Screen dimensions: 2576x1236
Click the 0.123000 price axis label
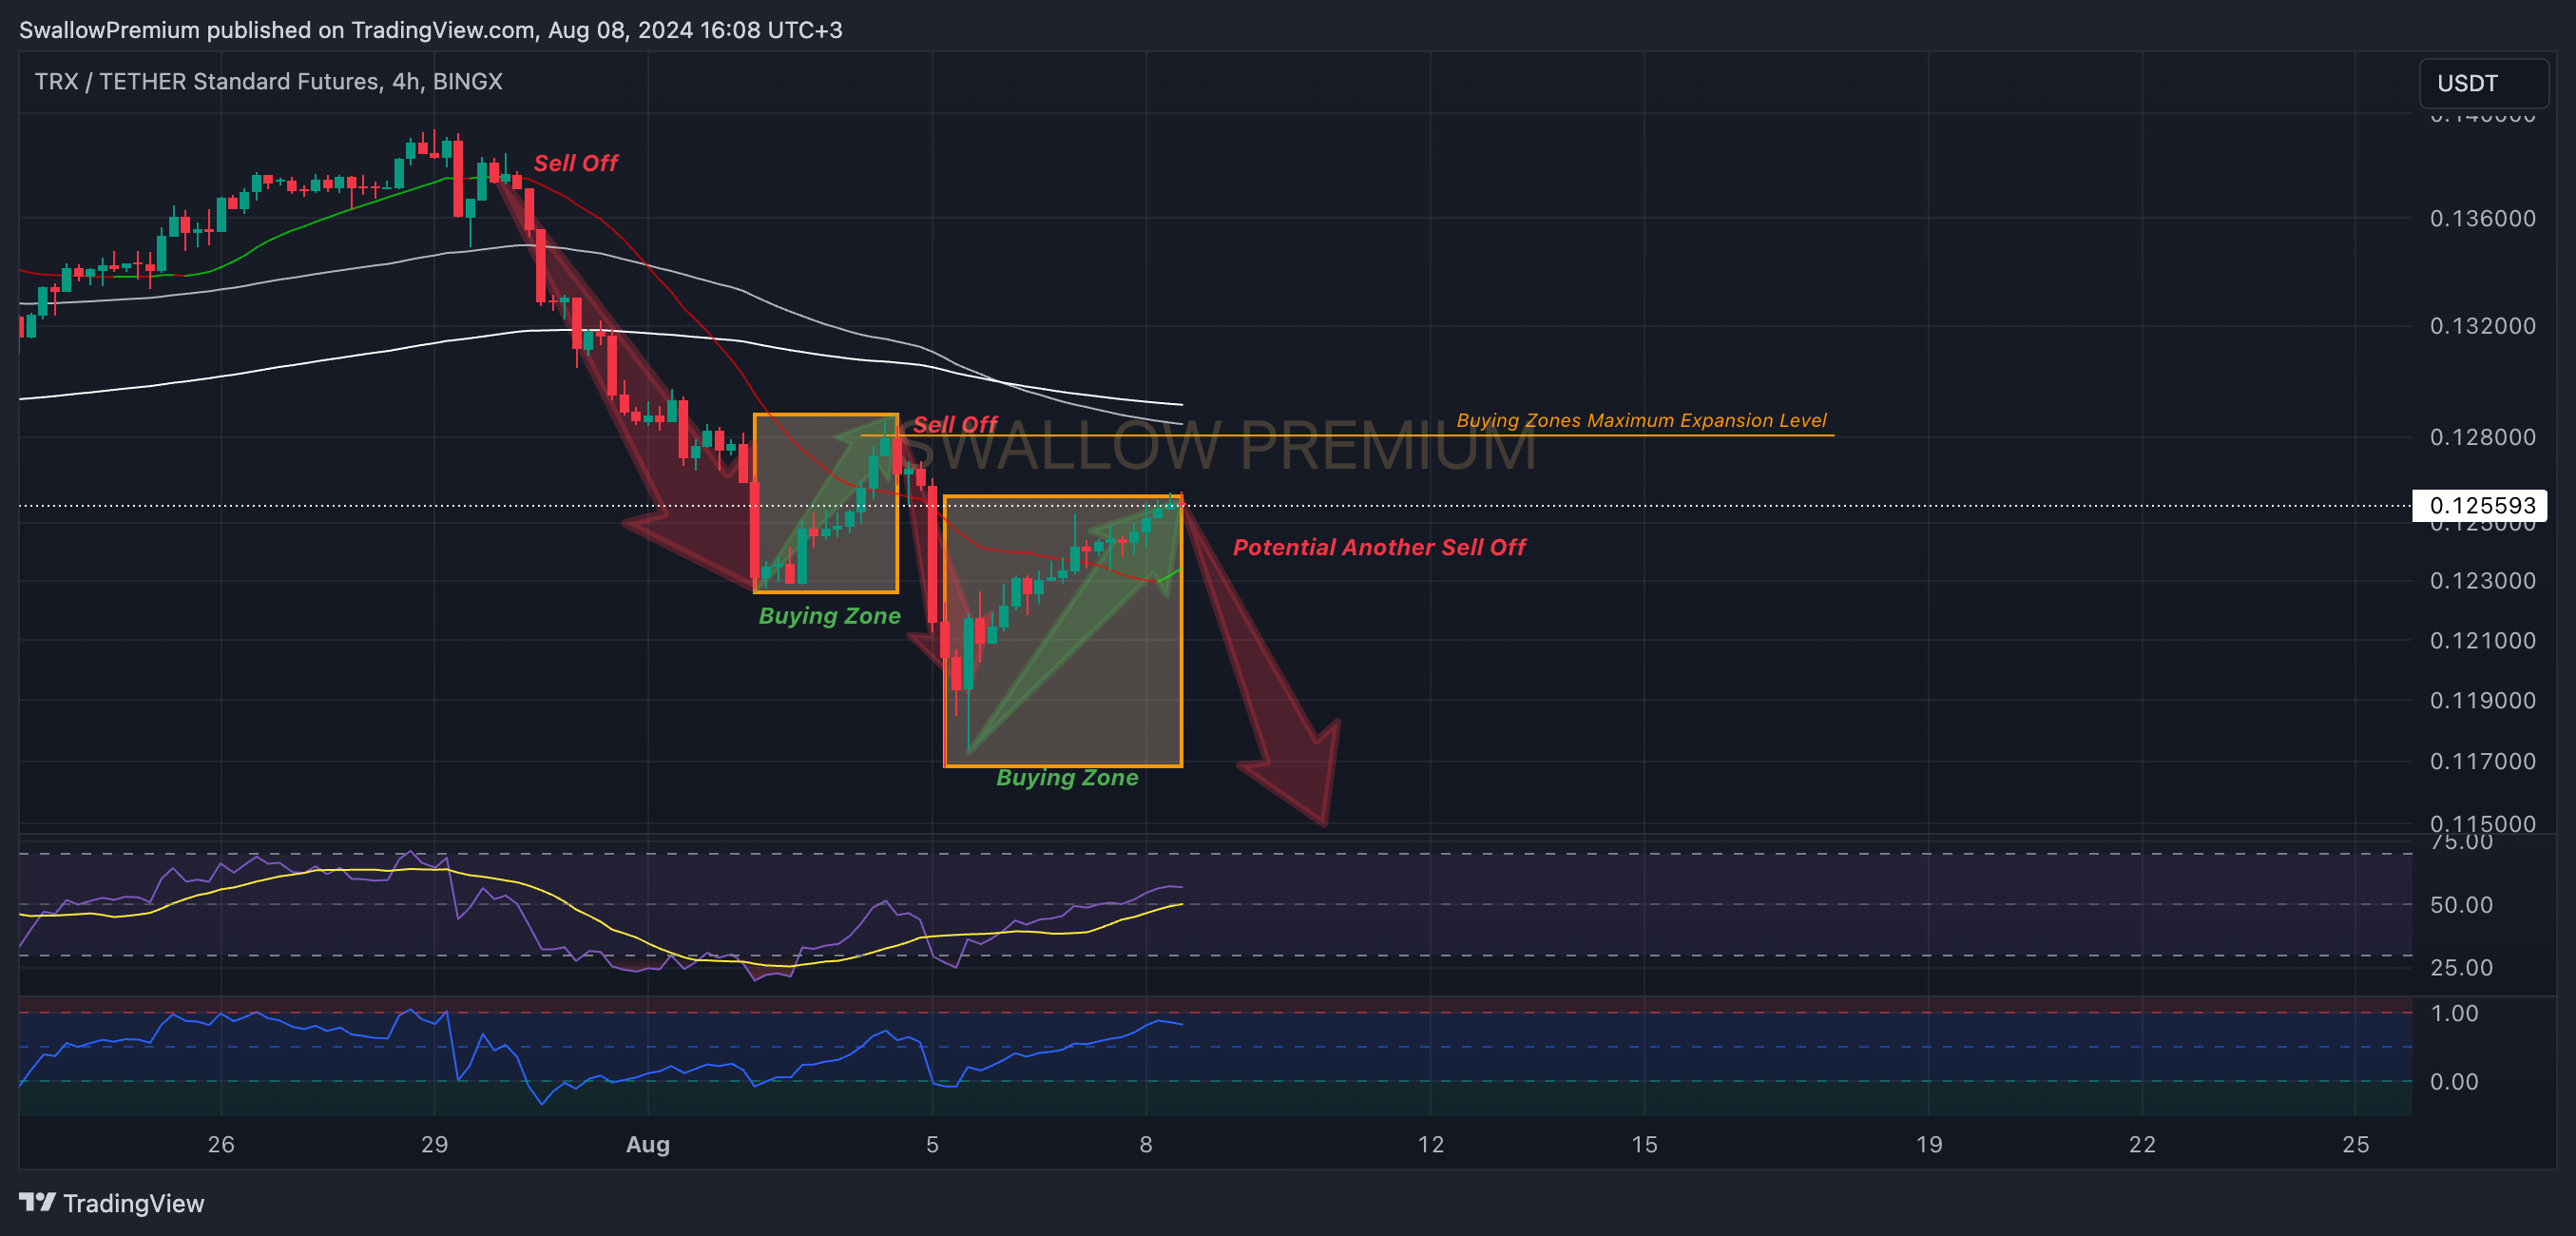click(2483, 581)
